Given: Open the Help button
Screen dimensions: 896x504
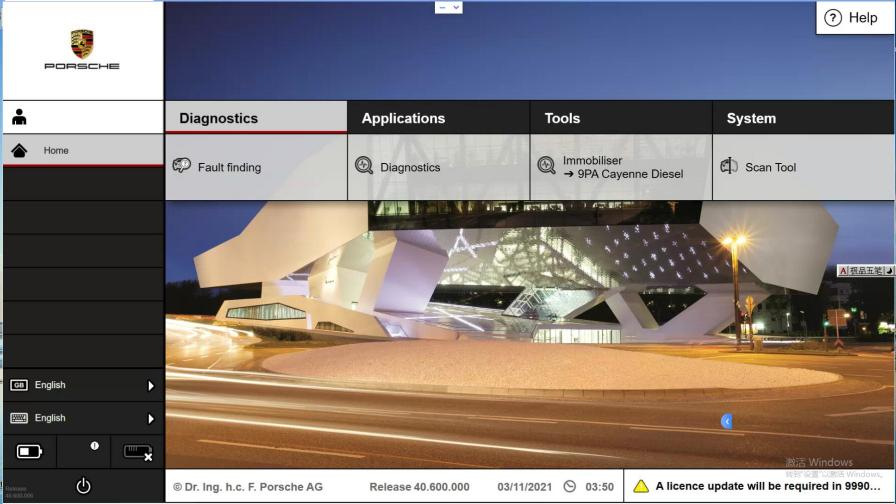Looking at the screenshot, I should [852, 17].
